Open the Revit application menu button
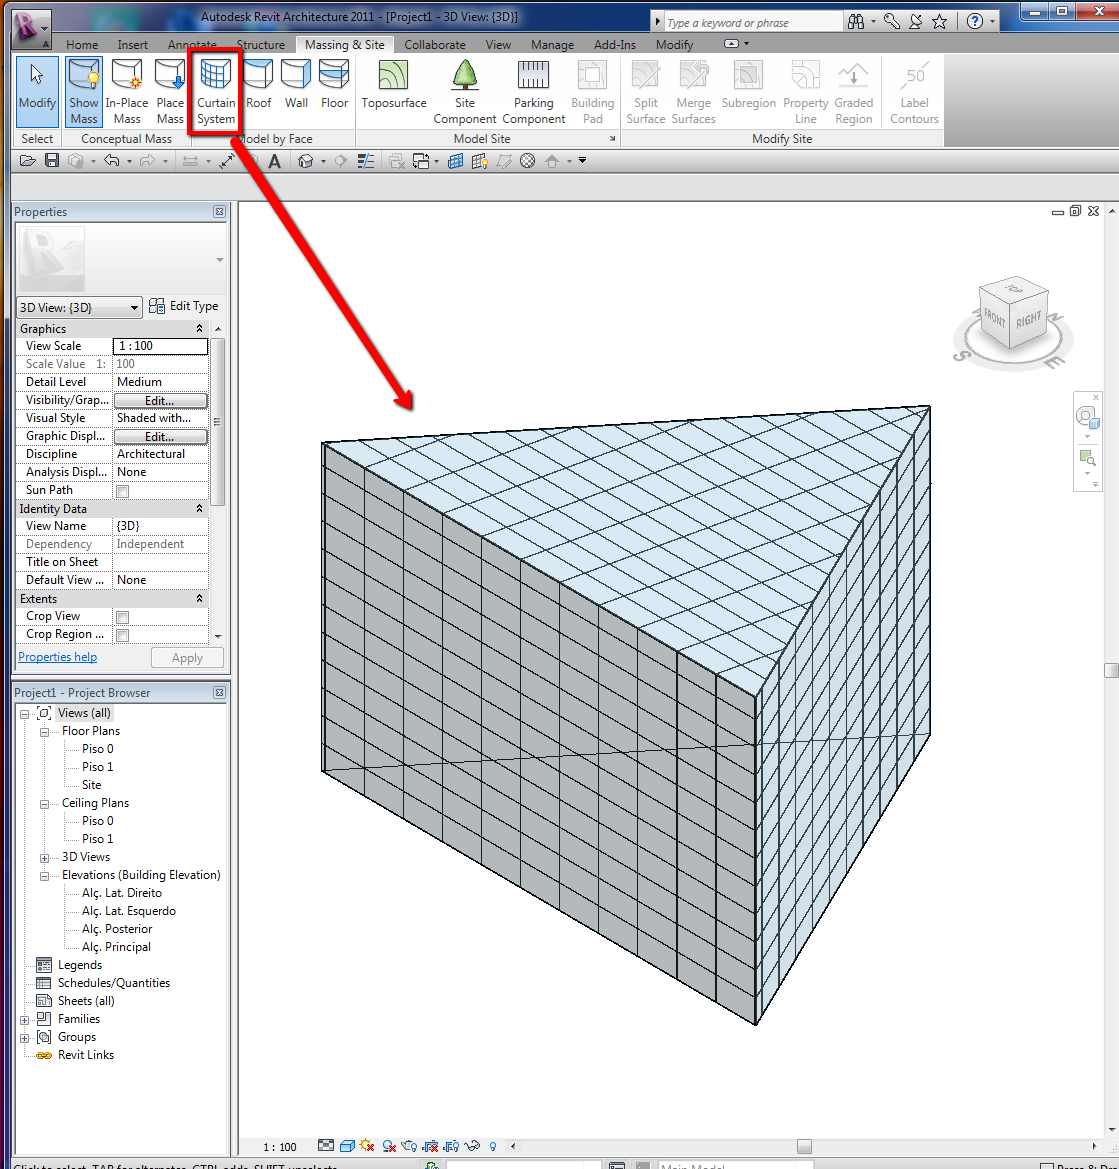The width and height of the screenshot is (1119, 1169). point(30,29)
